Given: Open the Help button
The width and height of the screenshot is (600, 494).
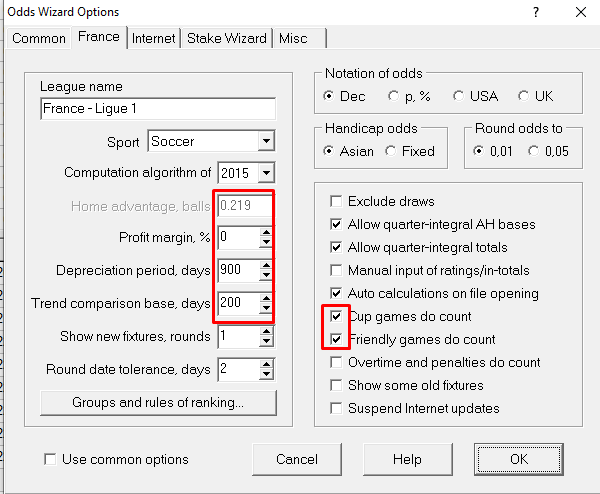Looking at the screenshot, I should [x=407, y=459].
